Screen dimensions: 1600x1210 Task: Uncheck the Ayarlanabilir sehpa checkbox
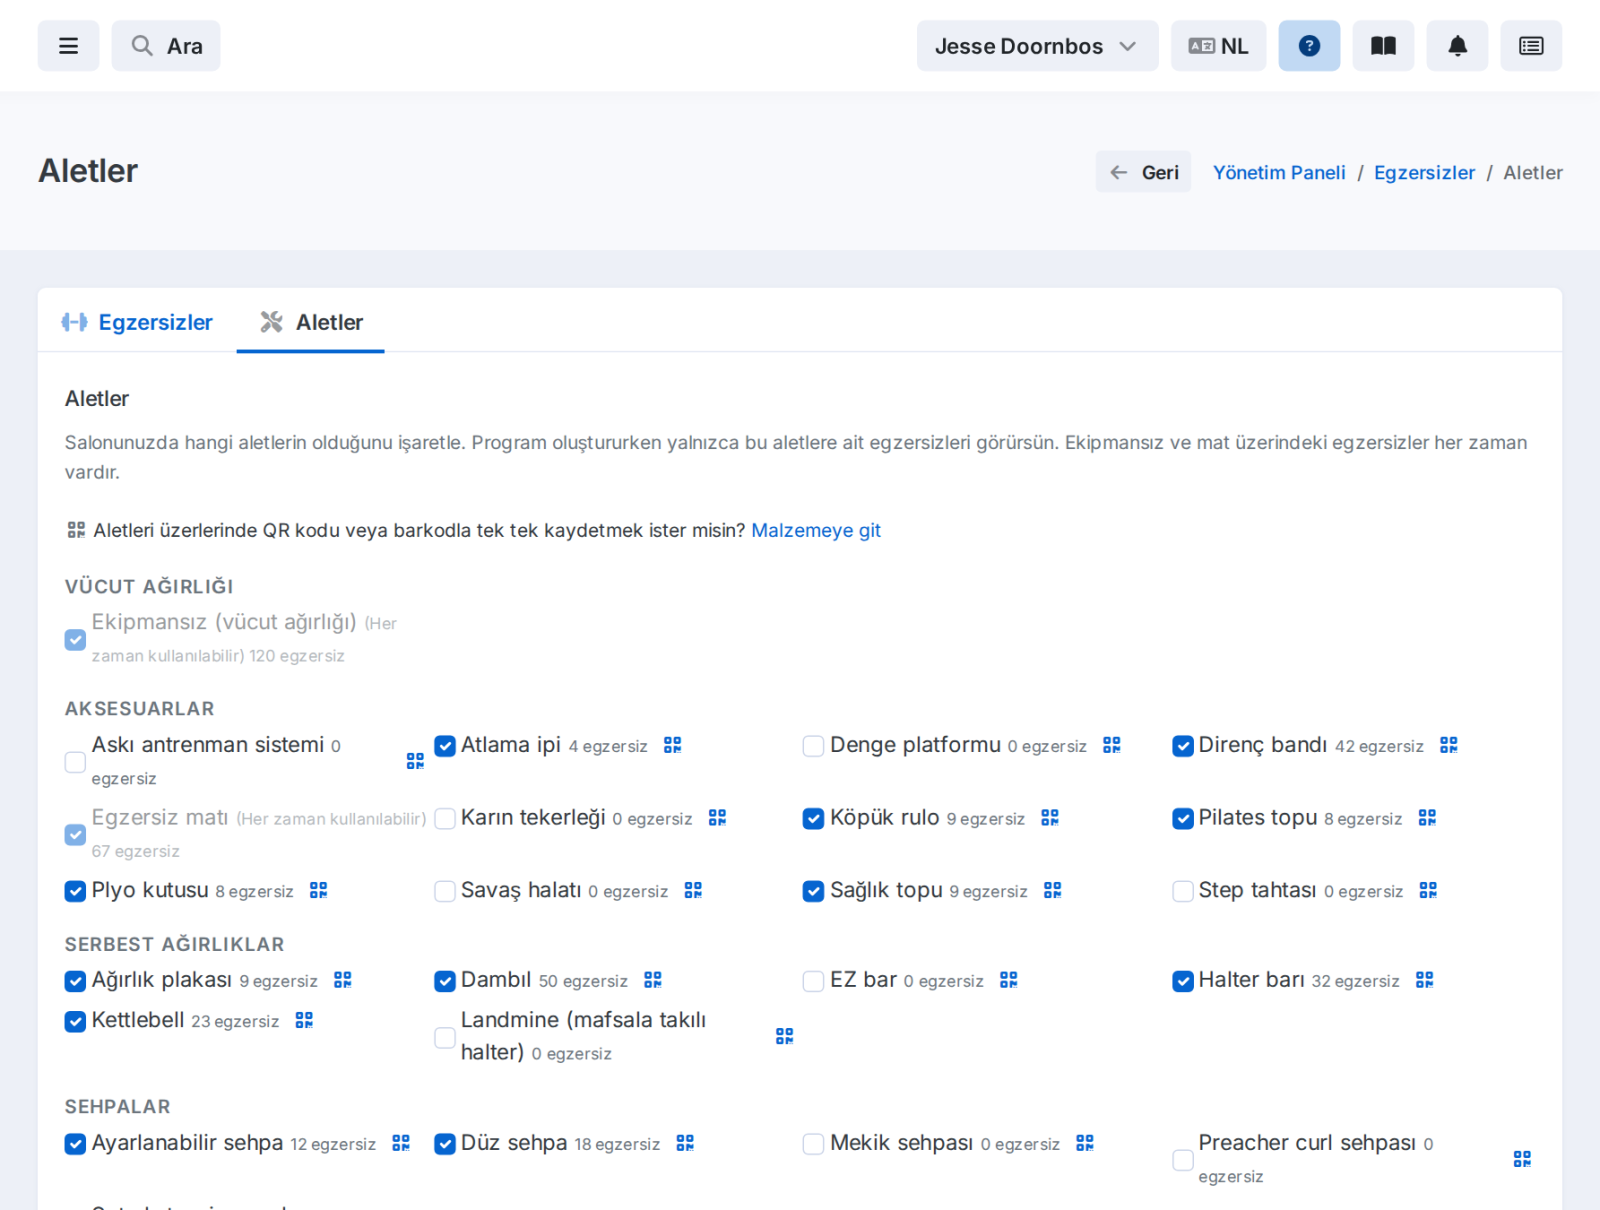click(75, 1144)
